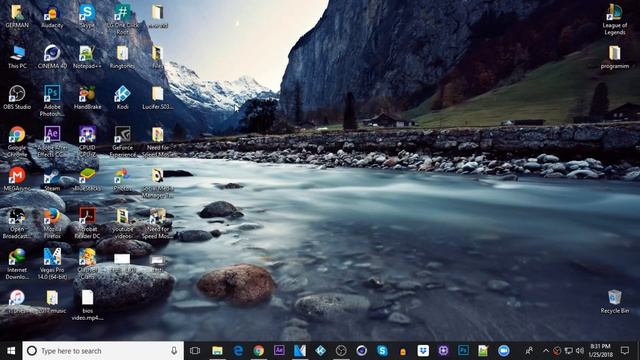Switch to Chrome in taskbar
This screenshot has height=360, width=640.
pyautogui.click(x=258, y=351)
